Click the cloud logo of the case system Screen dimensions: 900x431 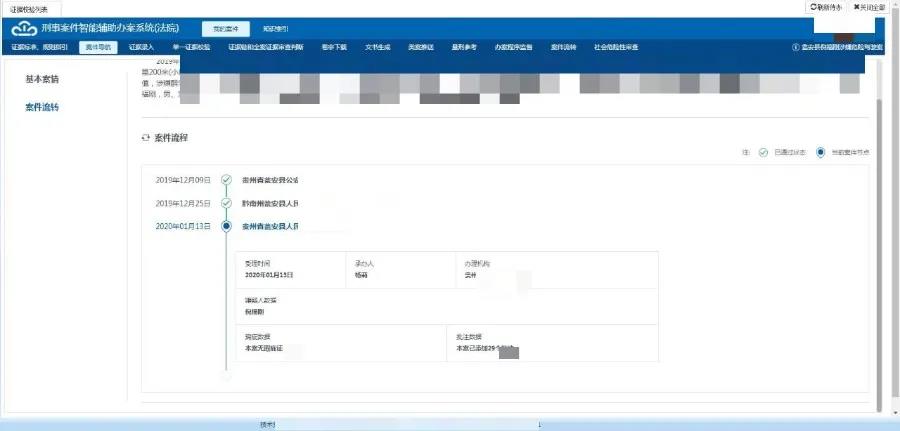click(x=24, y=28)
